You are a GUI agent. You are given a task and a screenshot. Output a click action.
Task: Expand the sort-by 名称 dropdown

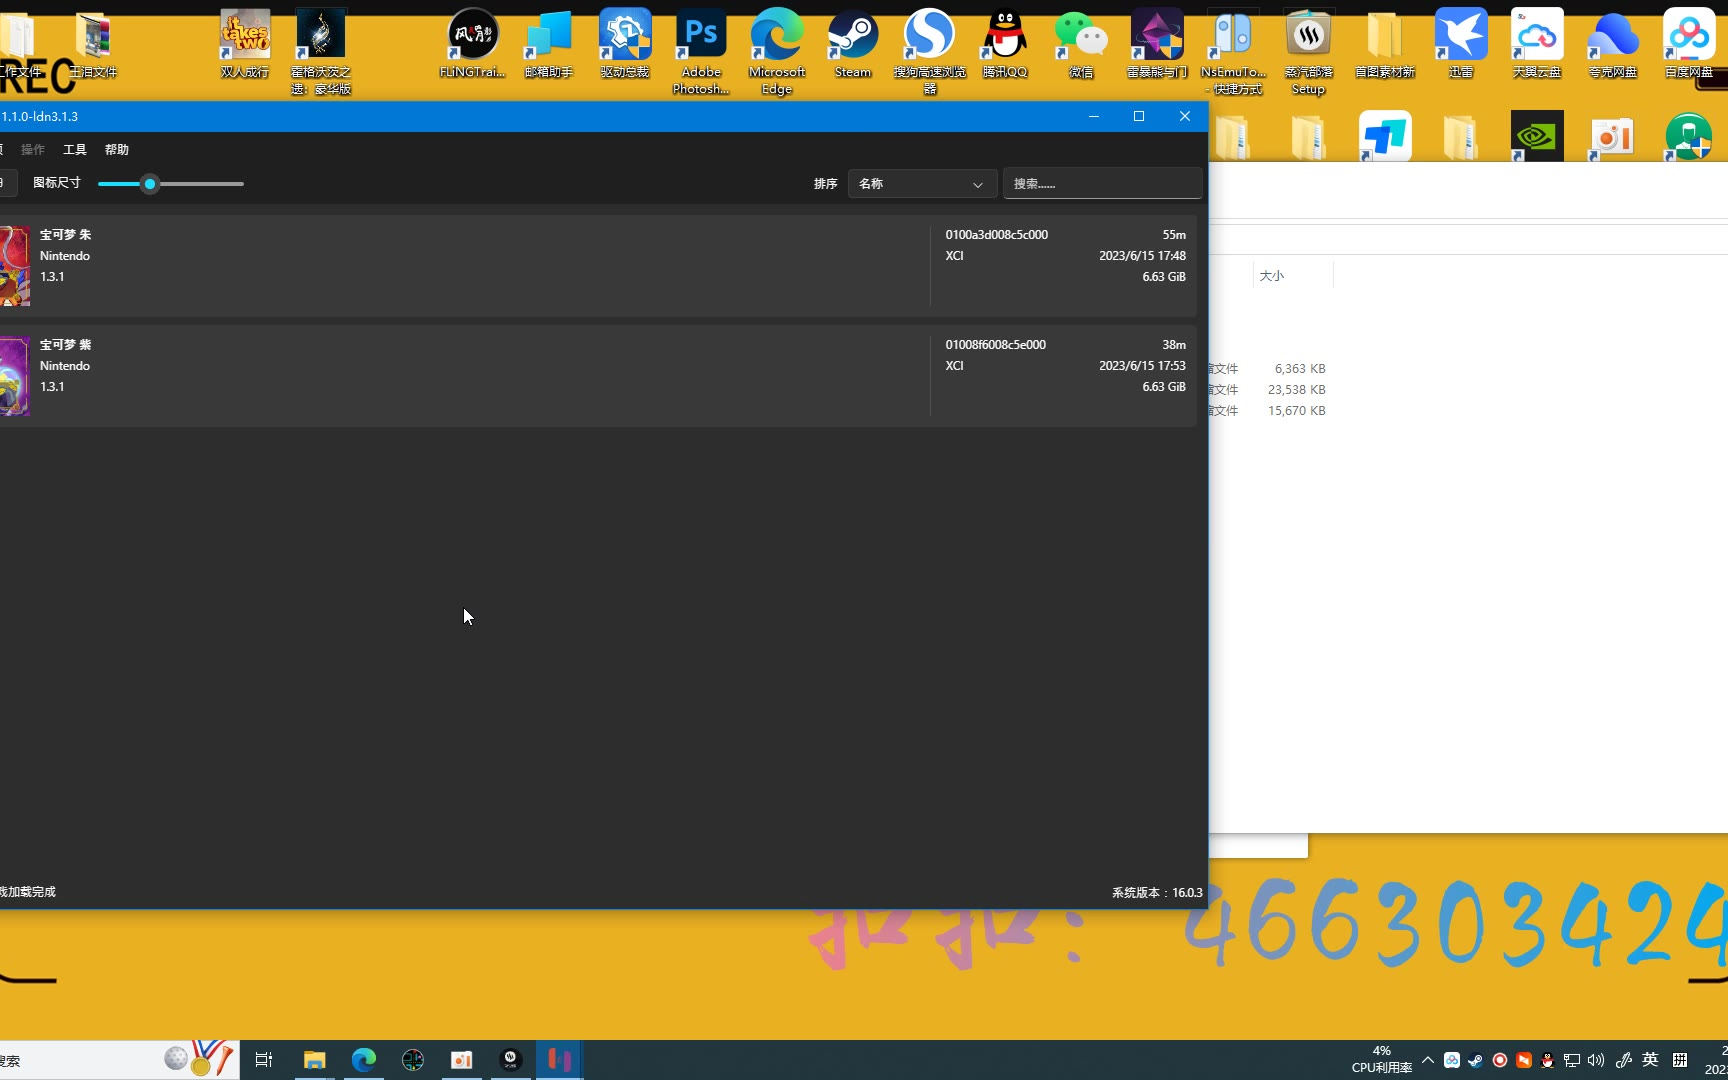coord(921,184)
